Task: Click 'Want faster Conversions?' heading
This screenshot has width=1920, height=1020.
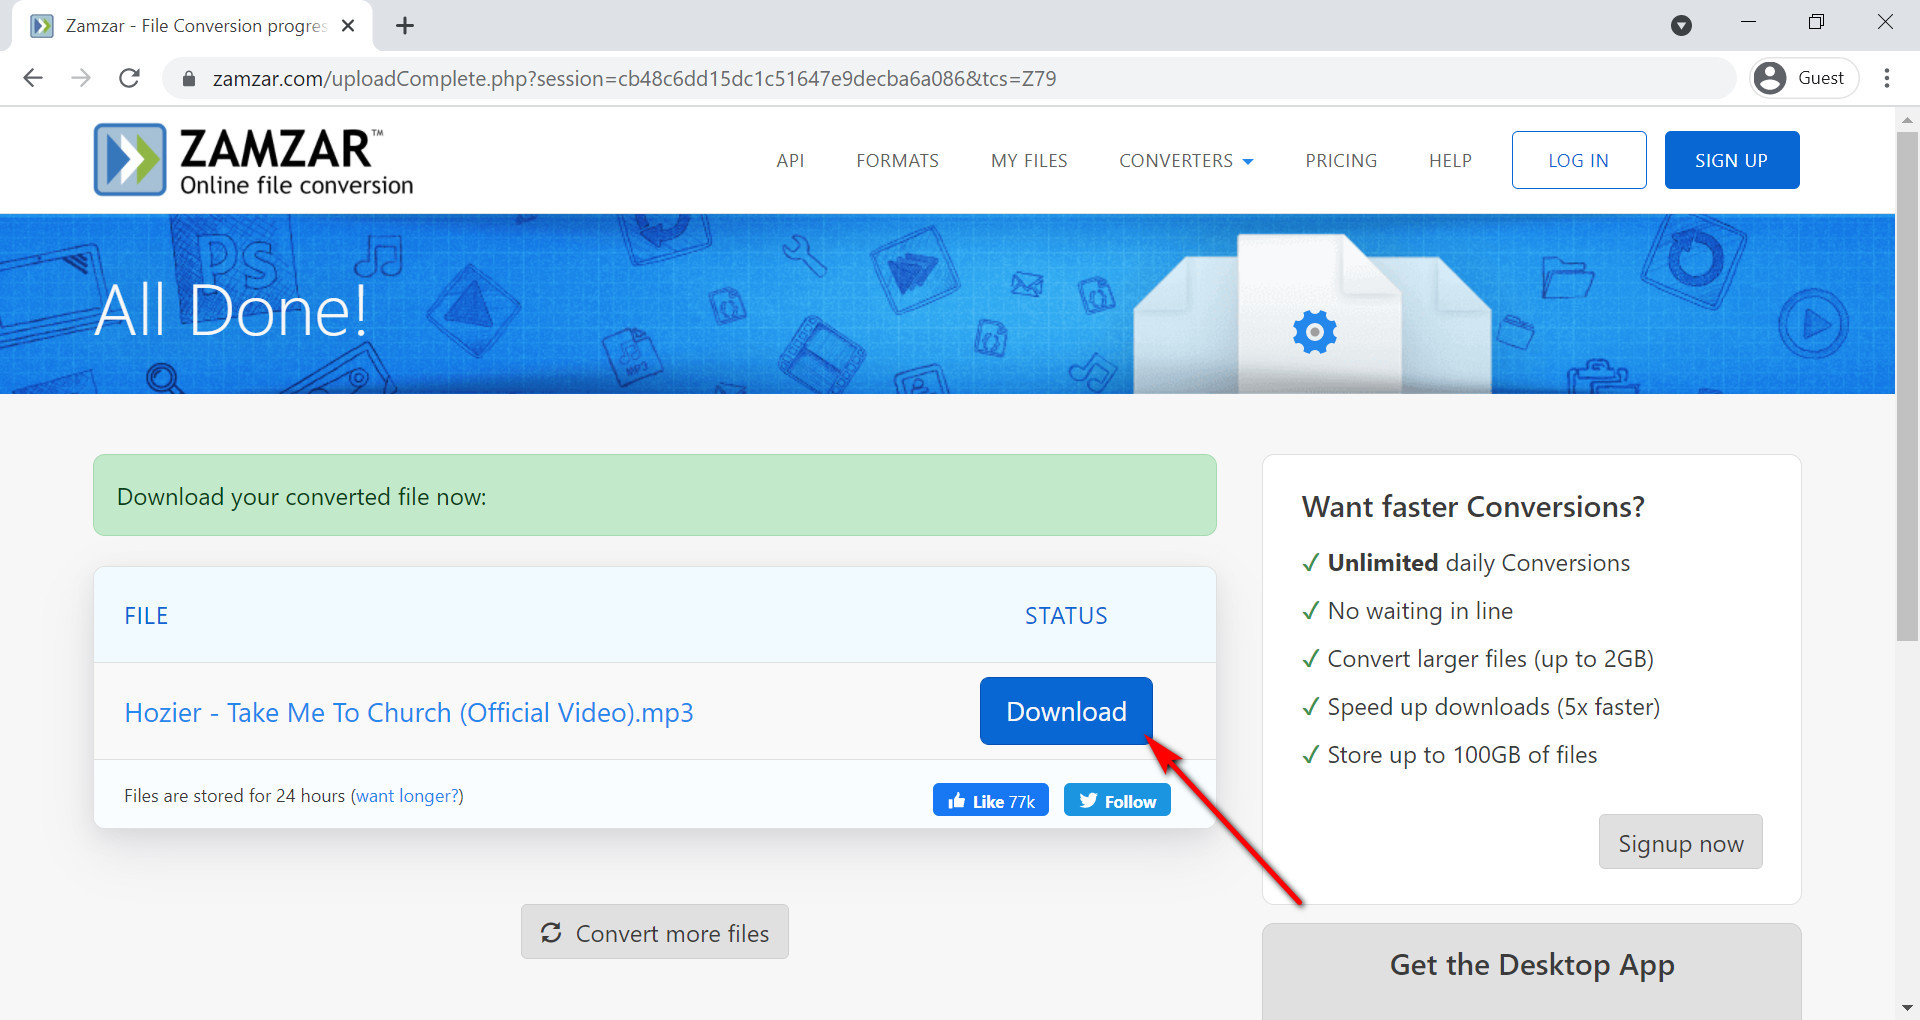Action: (1473, 507)
